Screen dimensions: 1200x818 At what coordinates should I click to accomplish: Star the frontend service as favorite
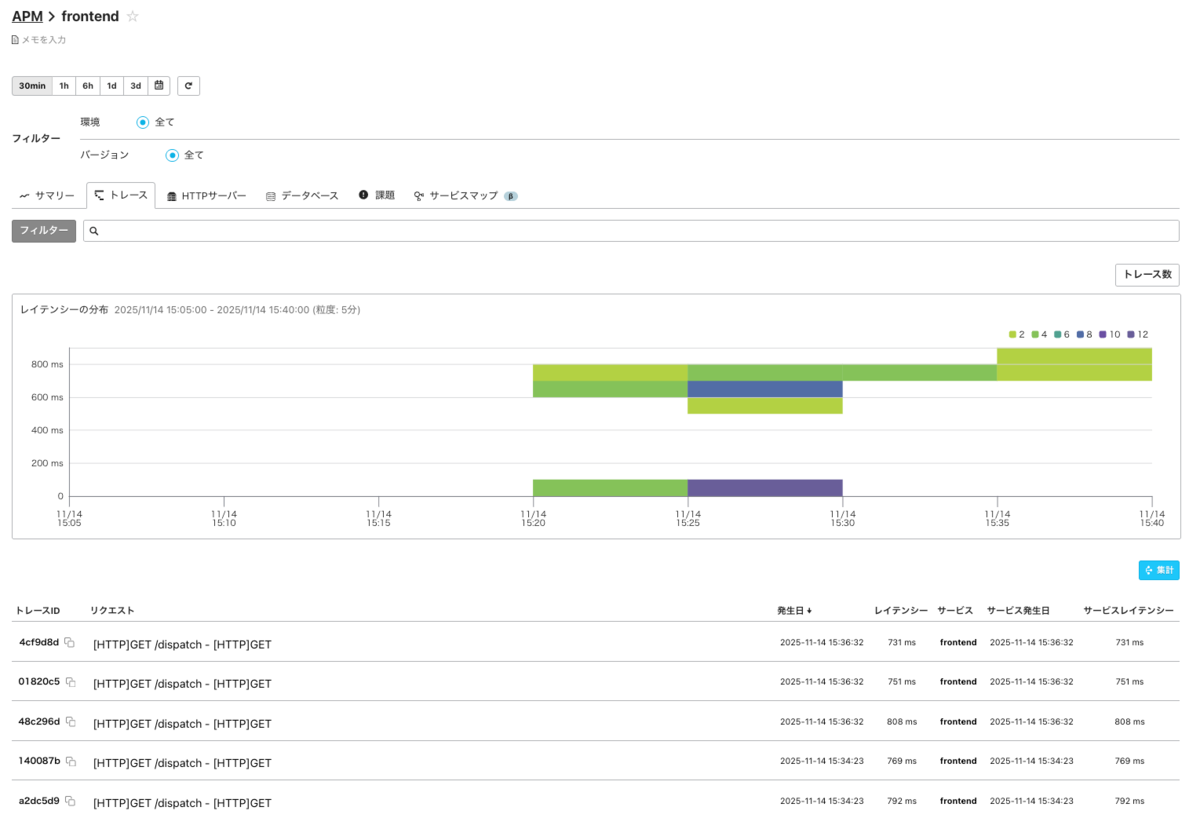(132, 16)
